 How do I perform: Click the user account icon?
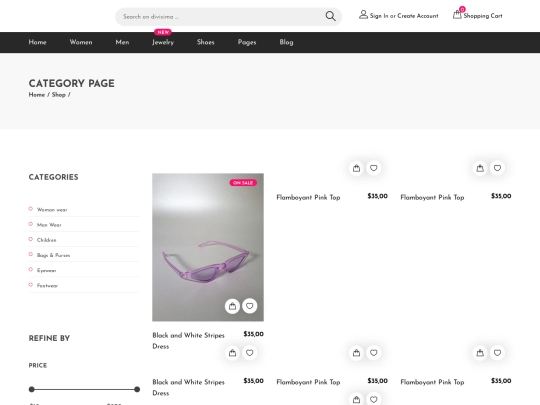[363, 15]
